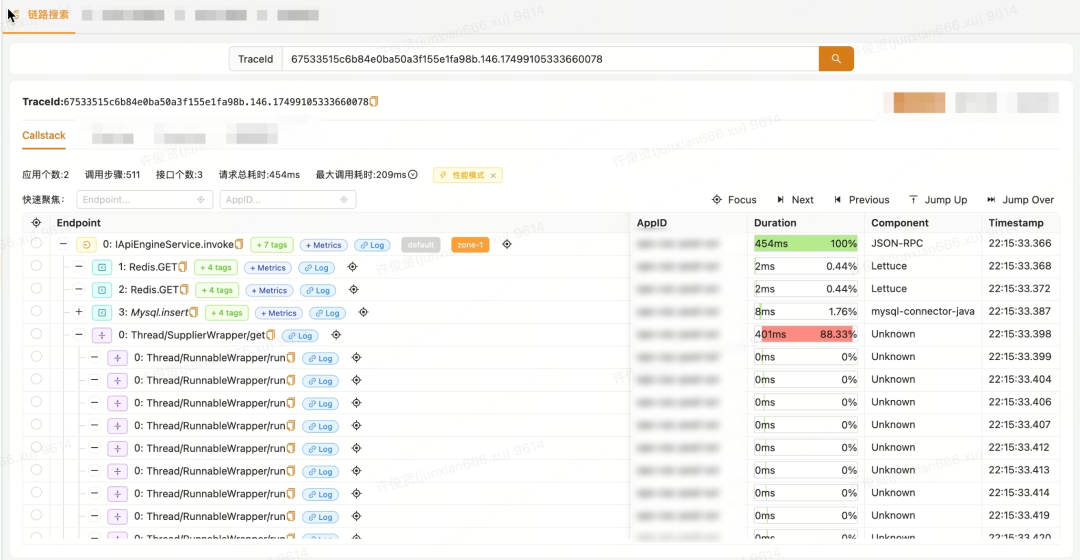Collapse the RunnableWrapper/run node at 22:15:33.413
The height and width of the screenshot is (560, 1080).
pos(94,471)
